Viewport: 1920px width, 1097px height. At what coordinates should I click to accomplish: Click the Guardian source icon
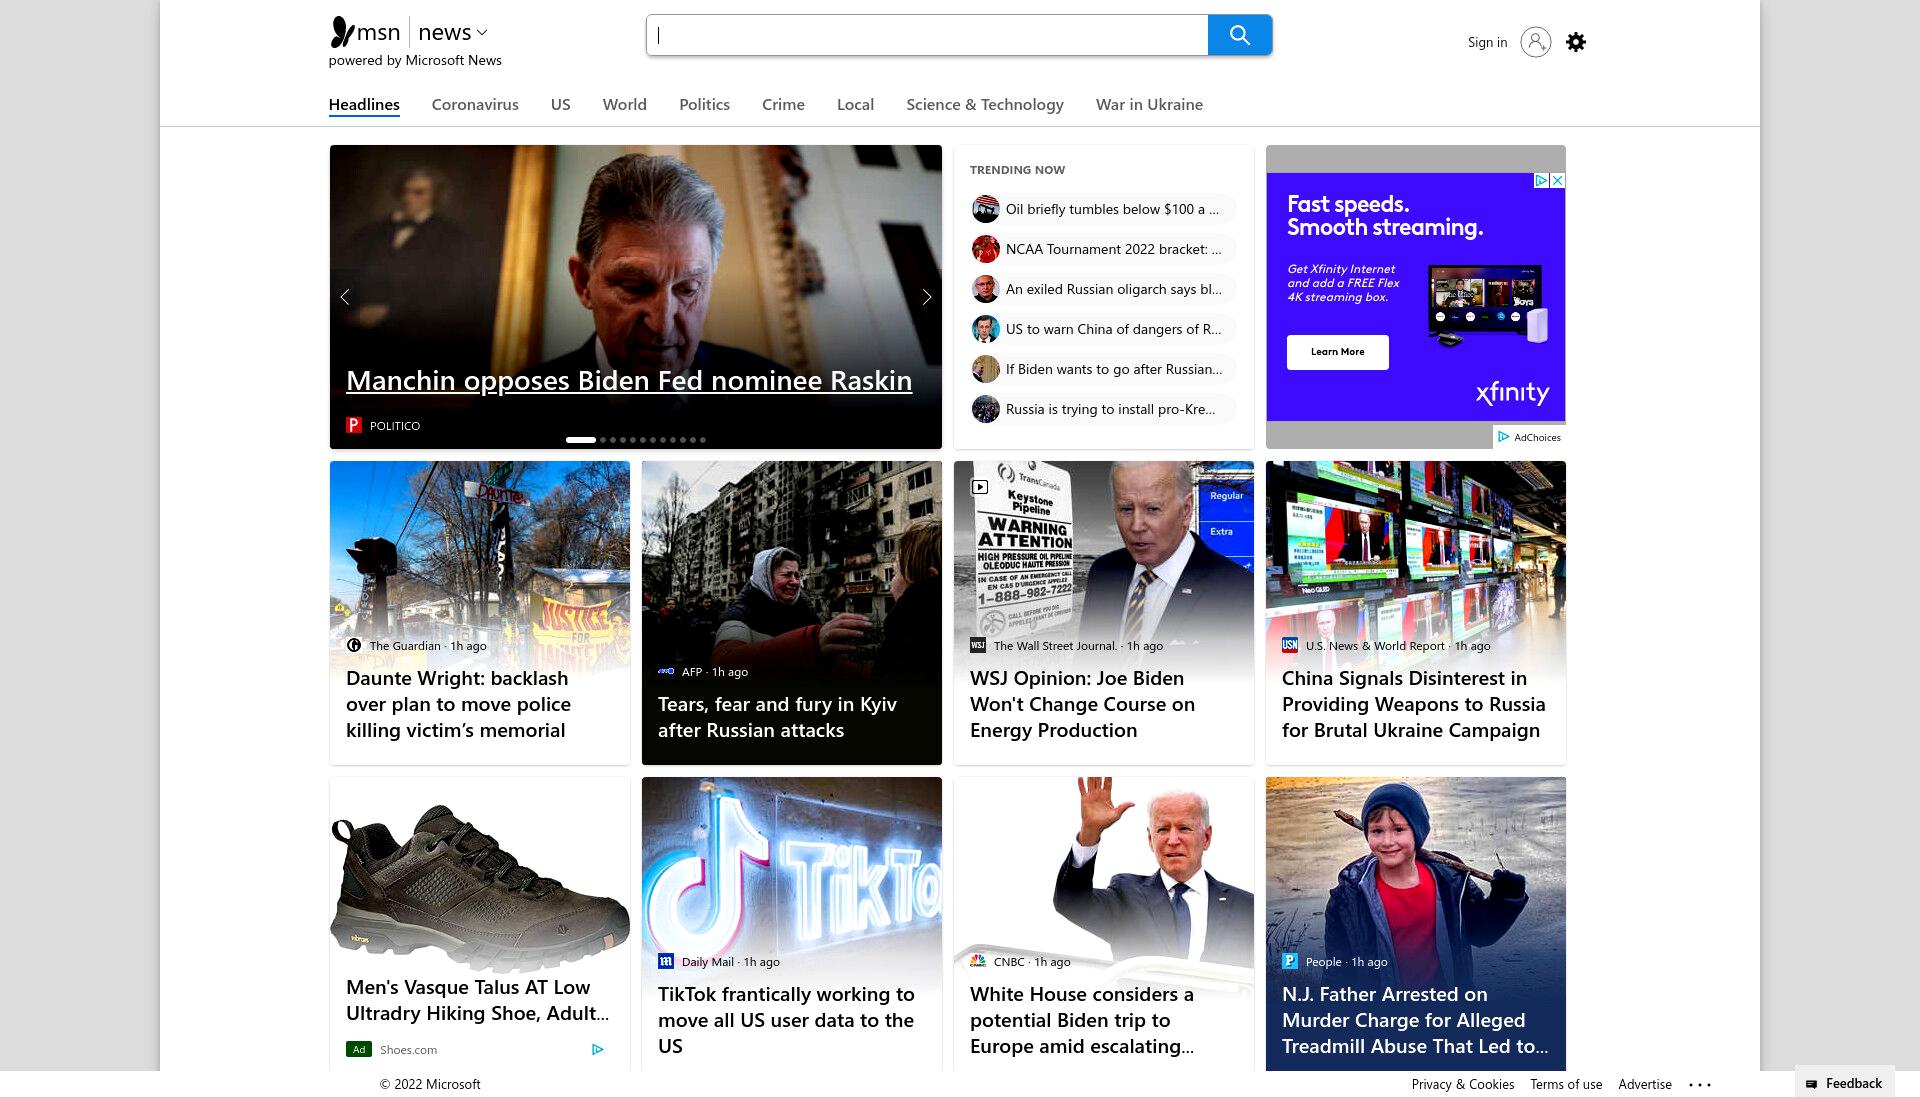tap(354, 645)
